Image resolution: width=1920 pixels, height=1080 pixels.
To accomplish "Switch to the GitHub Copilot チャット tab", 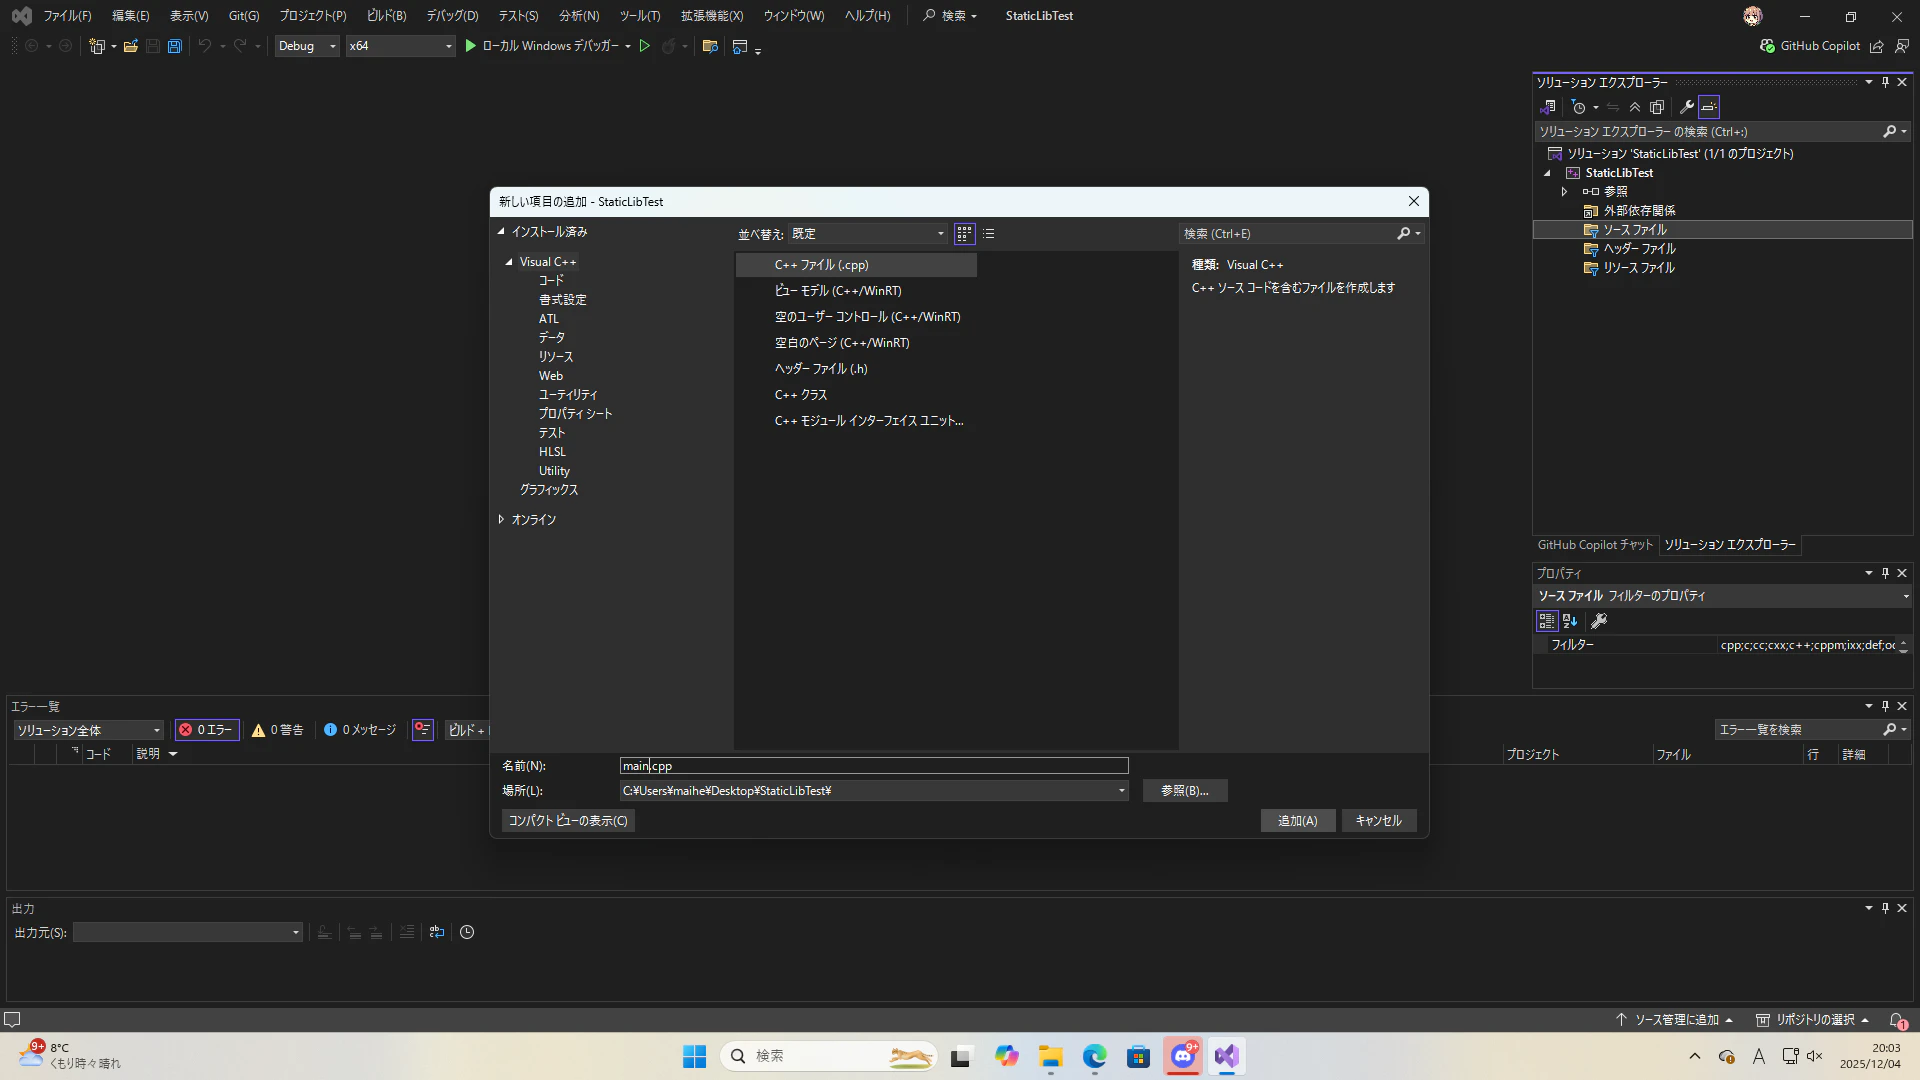I will (x=1595, y=545).
